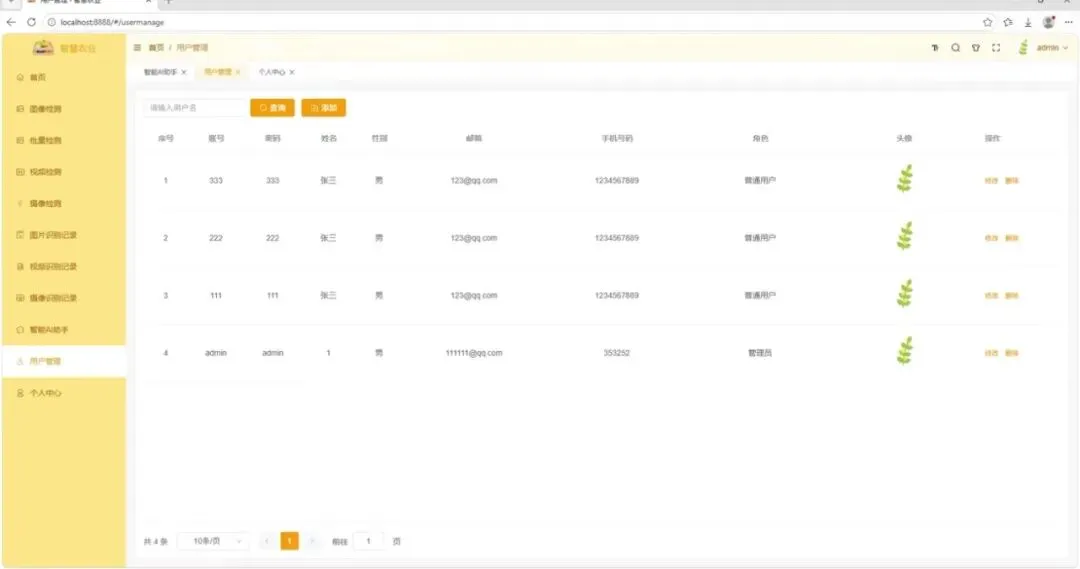Click 删除 for the account 333 row
This screenshot has width=1080, height=569.
1012,180
